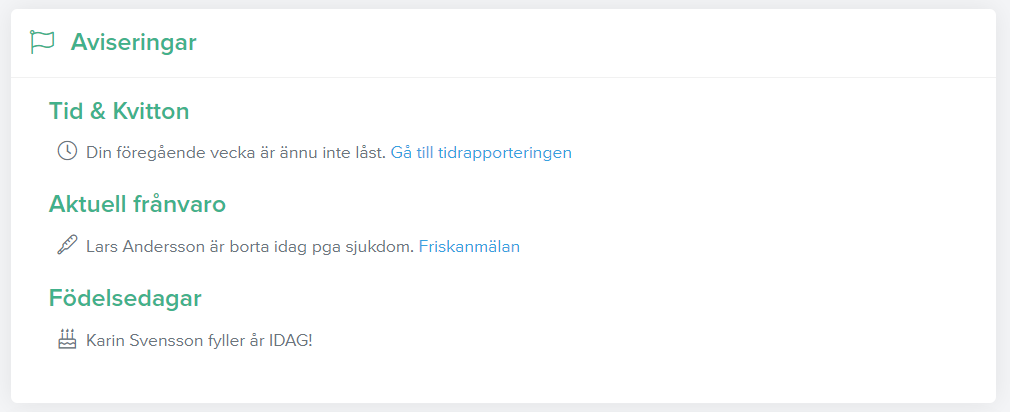Screen dimensions: 1010x412
Task: Click the Aktuell frånvaro section heading
Action: pos(137,205)
